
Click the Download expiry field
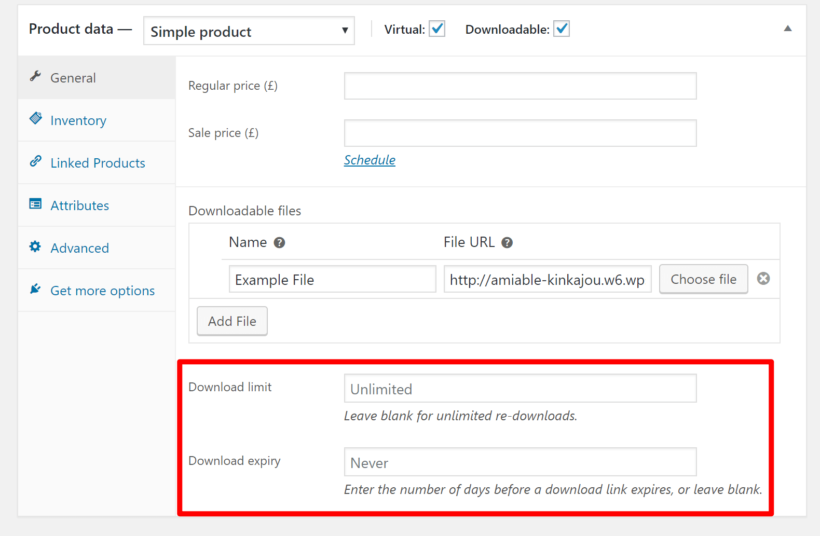point(520,462)
